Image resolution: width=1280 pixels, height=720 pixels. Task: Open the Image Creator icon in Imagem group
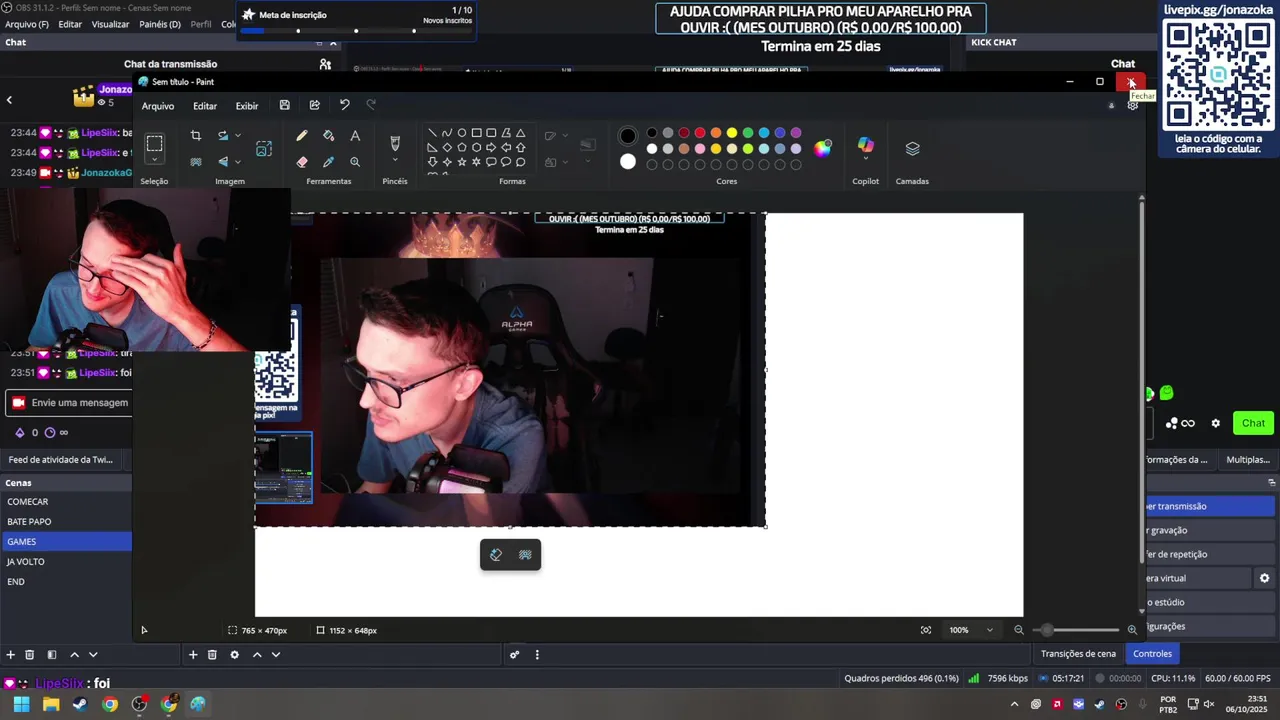click(x=264, y=148)
